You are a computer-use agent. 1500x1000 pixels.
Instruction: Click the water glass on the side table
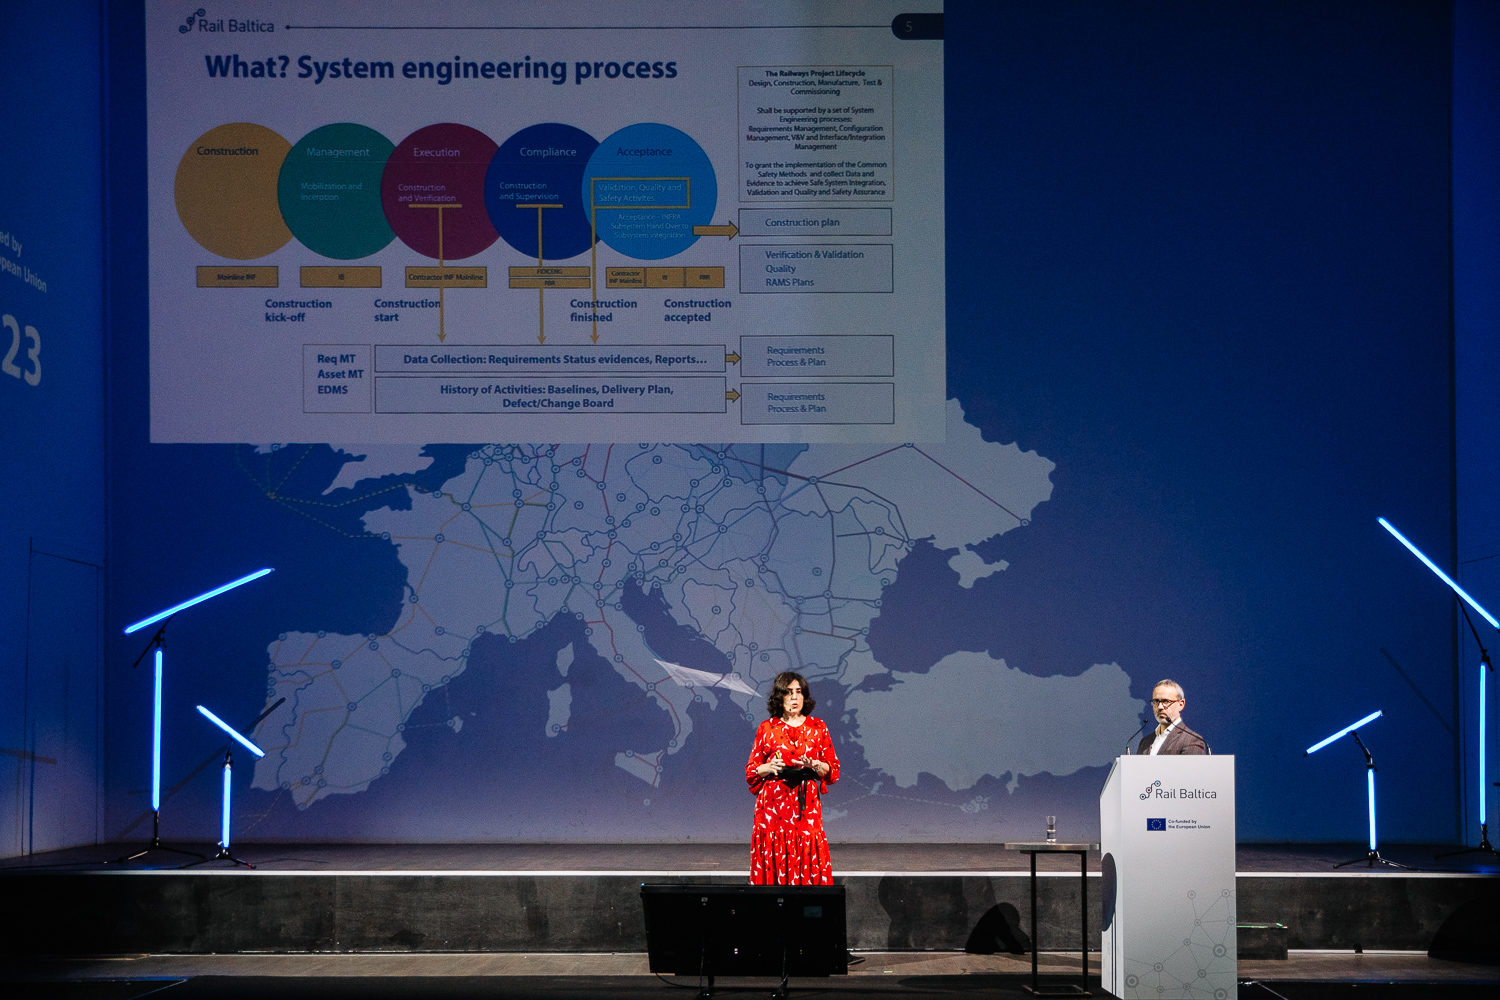[x=1051, y=828]
